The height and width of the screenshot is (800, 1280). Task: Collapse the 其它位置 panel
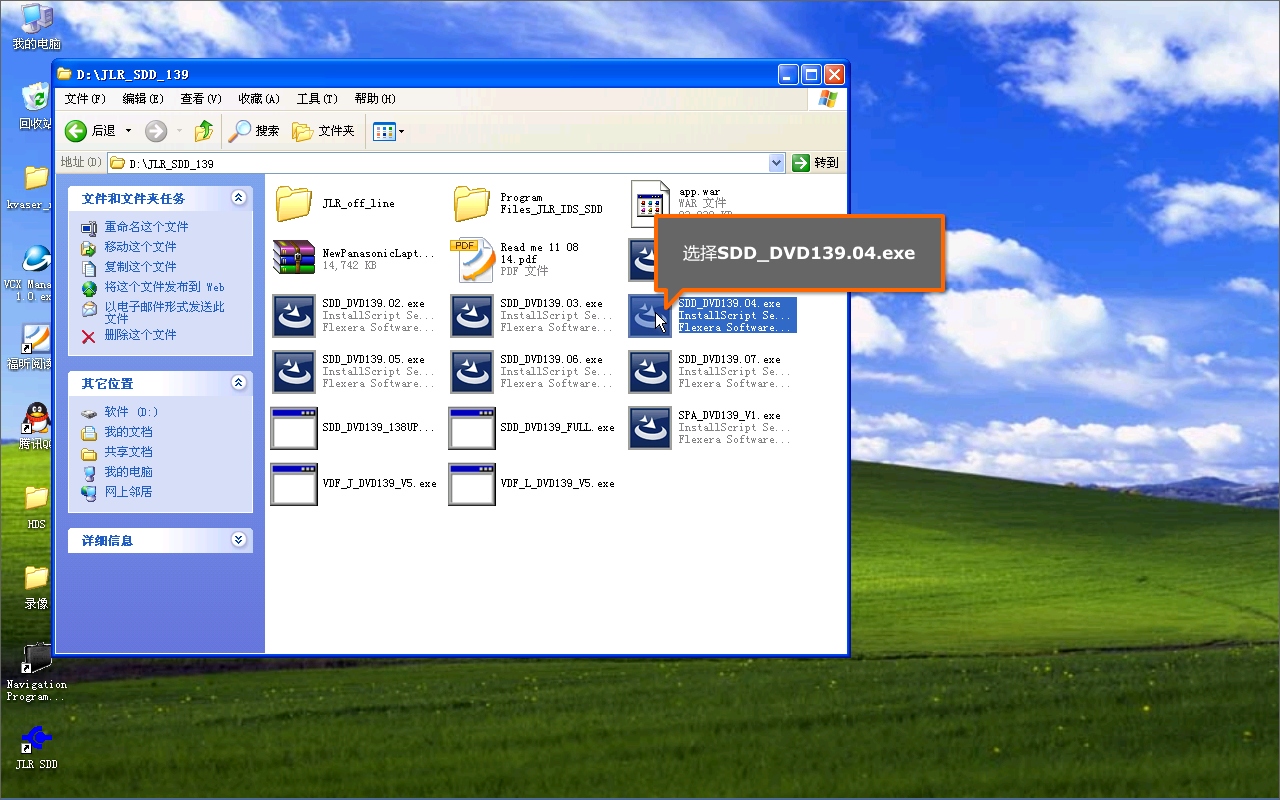tap(238, 383)
